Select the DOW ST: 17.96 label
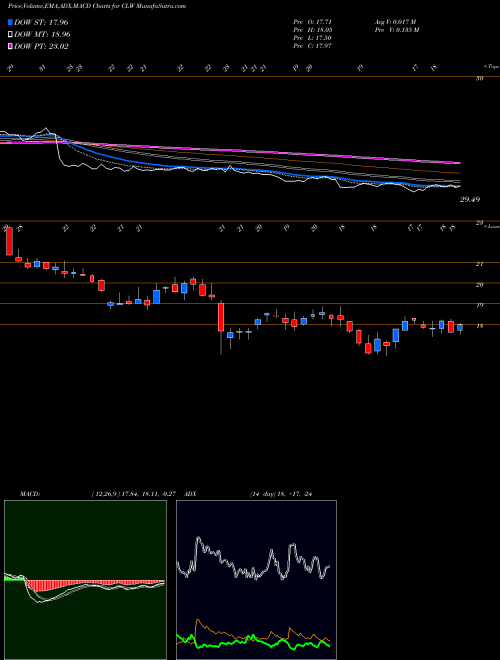500x660 pixels. point(41,22)
